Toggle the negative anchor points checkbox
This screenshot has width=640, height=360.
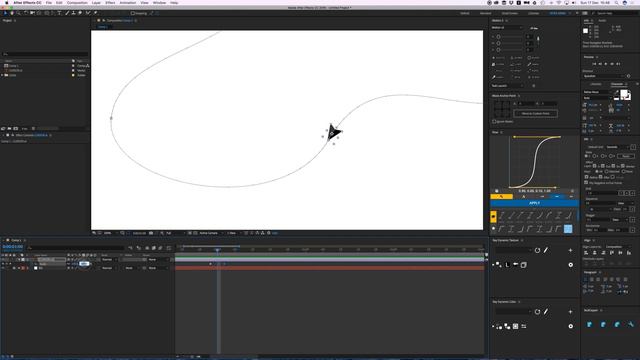587,182
